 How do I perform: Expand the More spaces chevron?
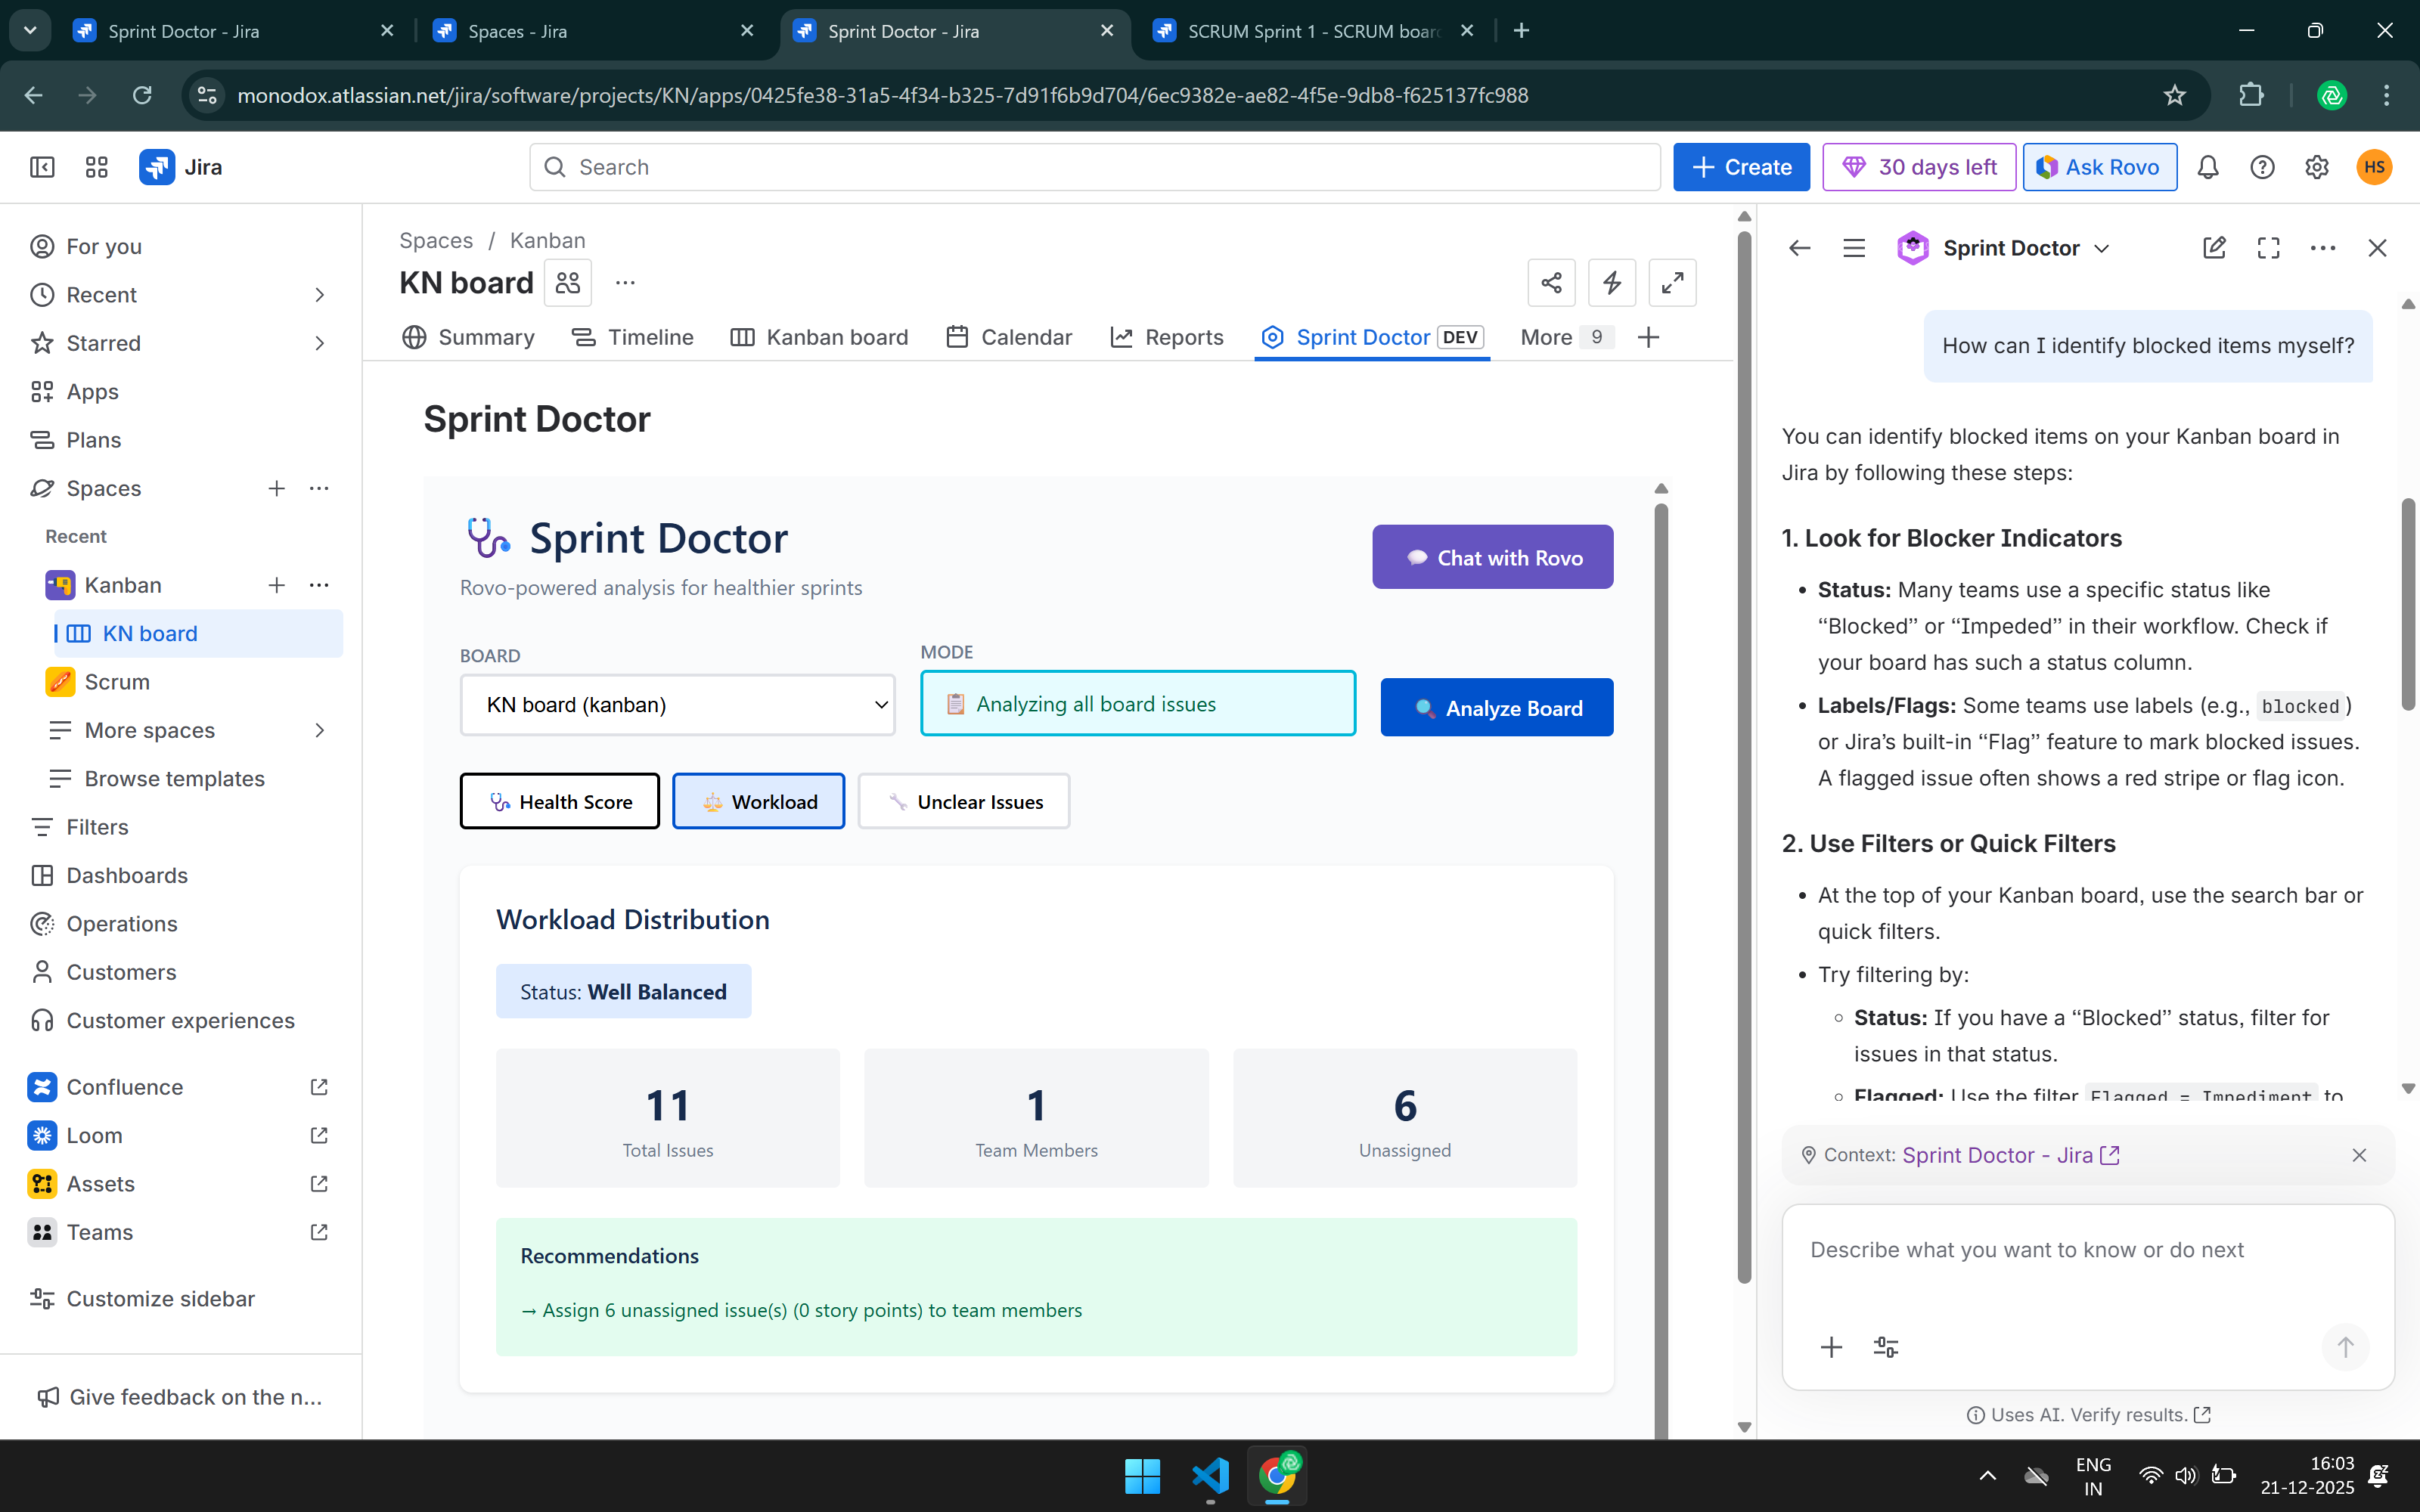pos(319,730)
